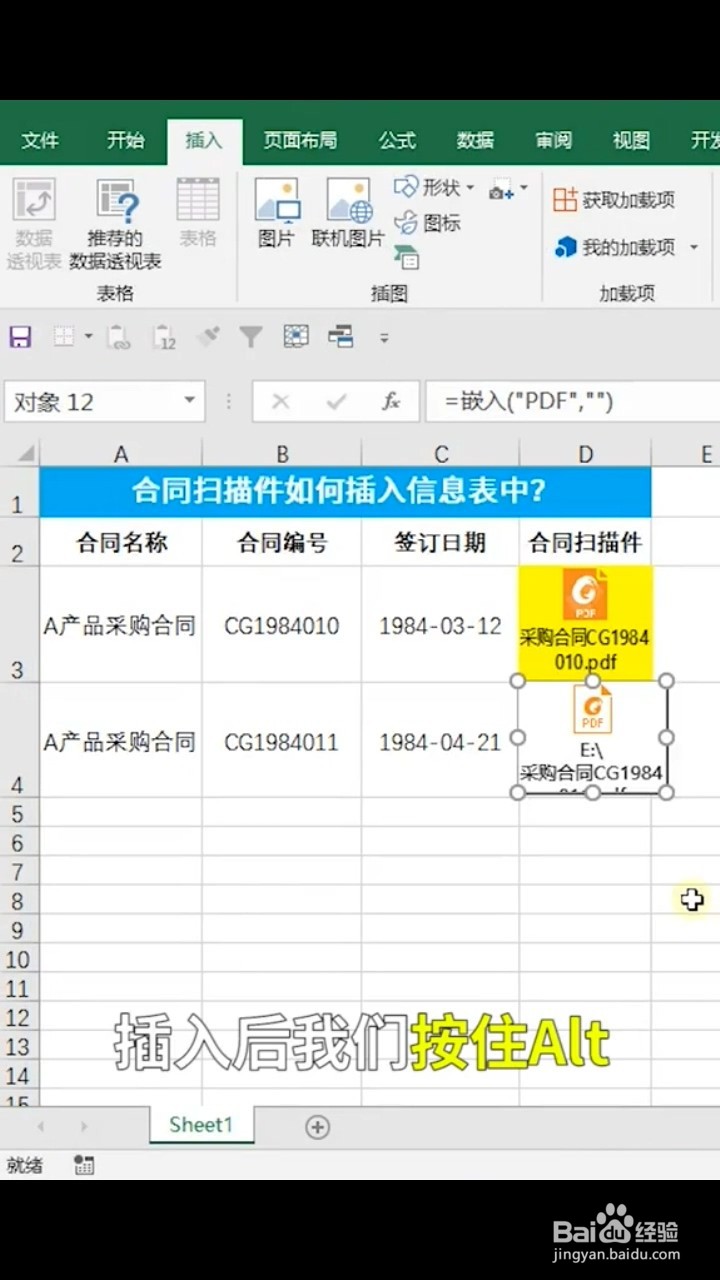Select column C header

[x=441, y=455]
